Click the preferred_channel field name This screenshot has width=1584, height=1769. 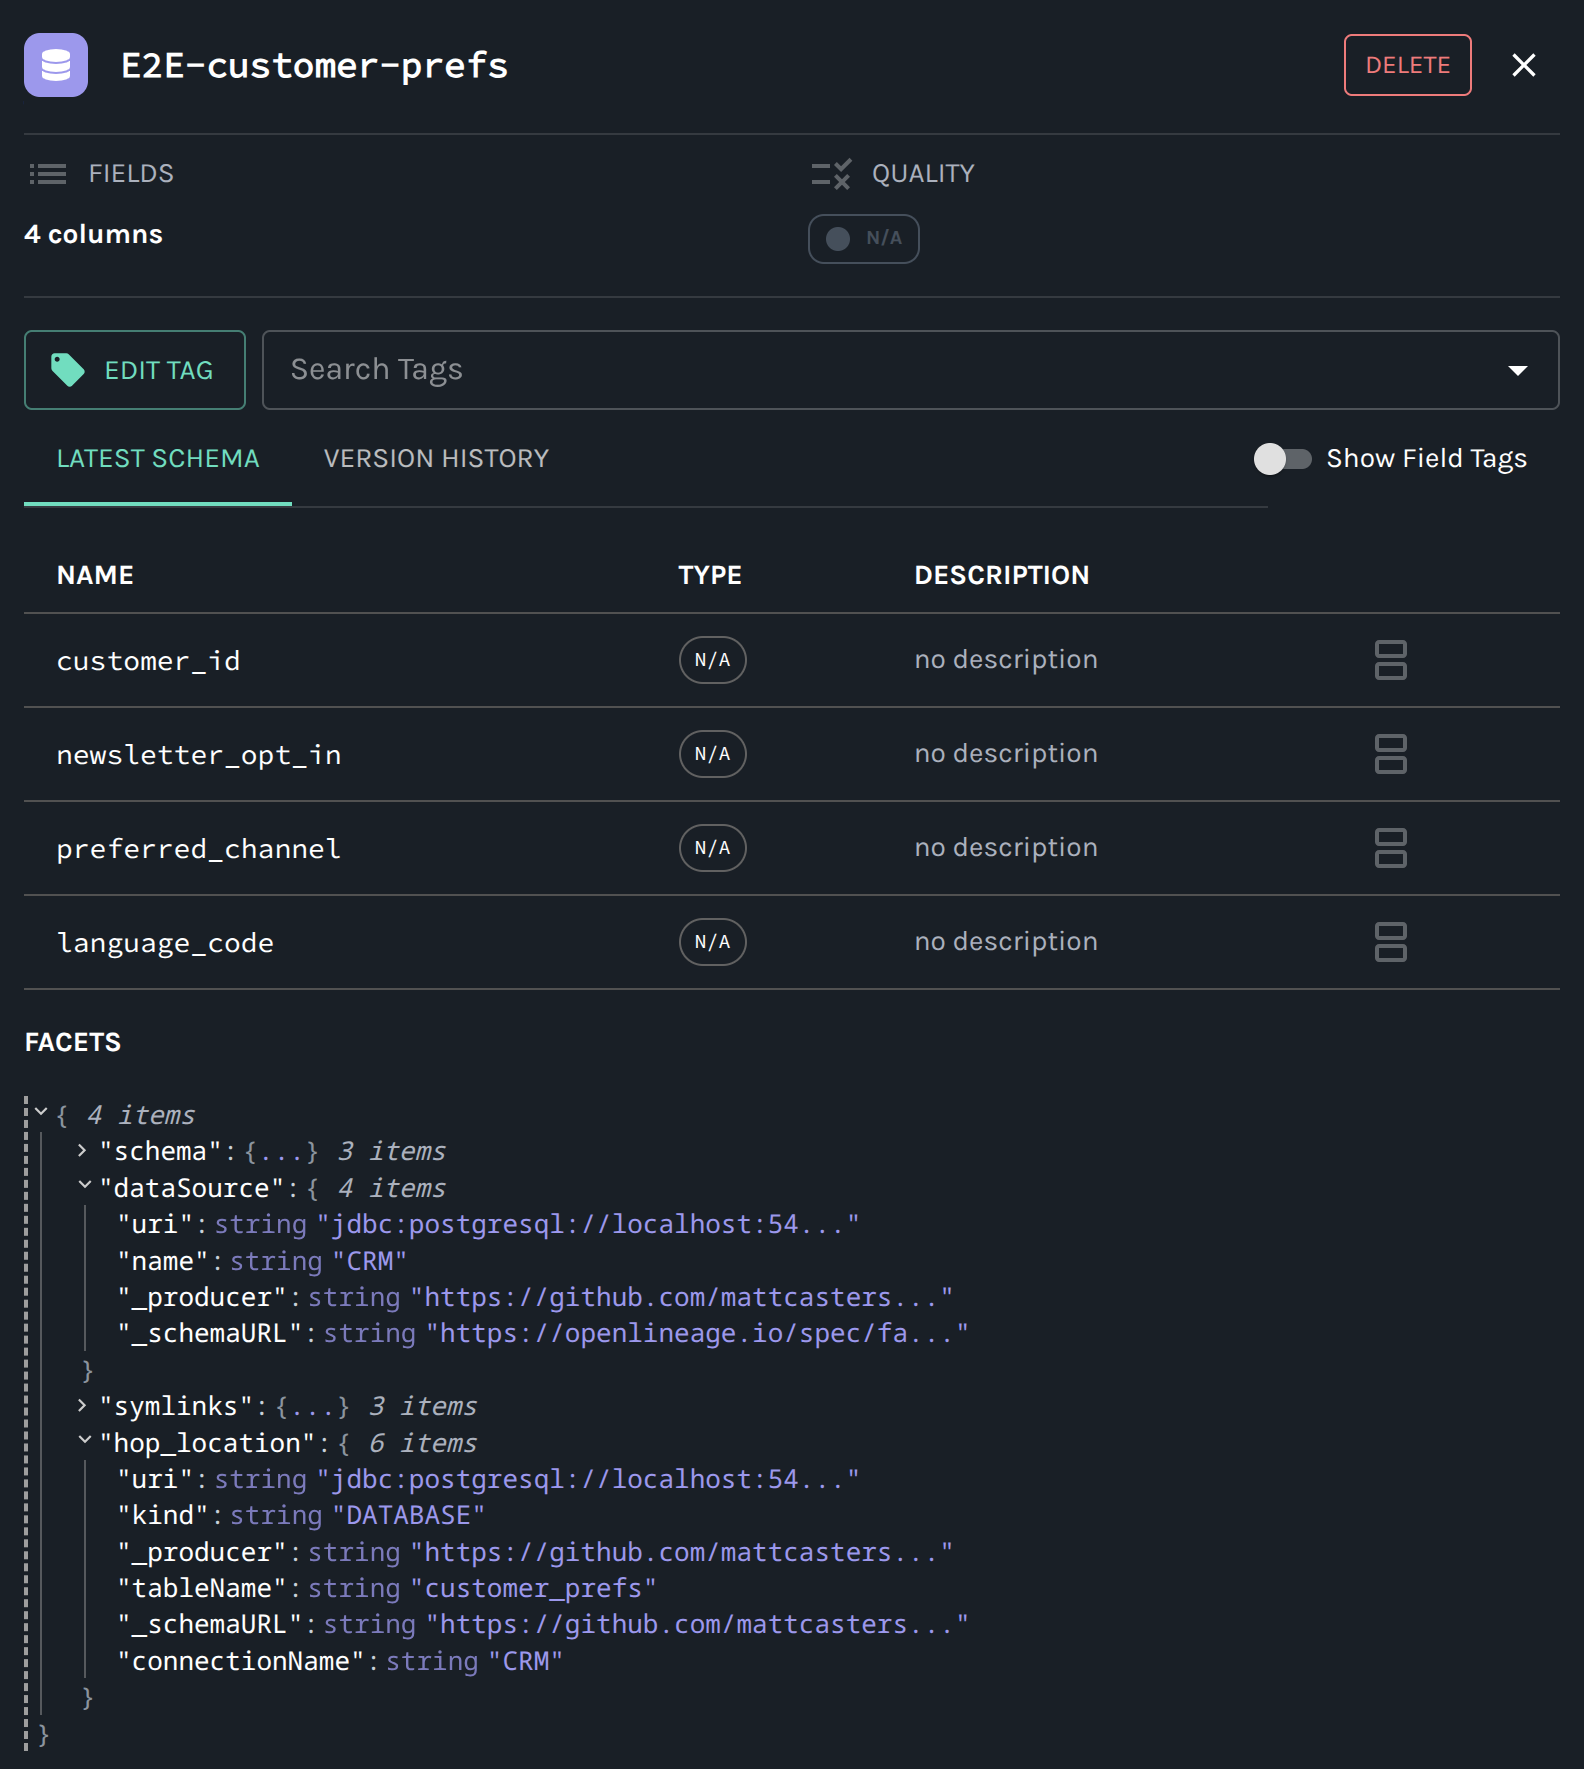point(199,849)
